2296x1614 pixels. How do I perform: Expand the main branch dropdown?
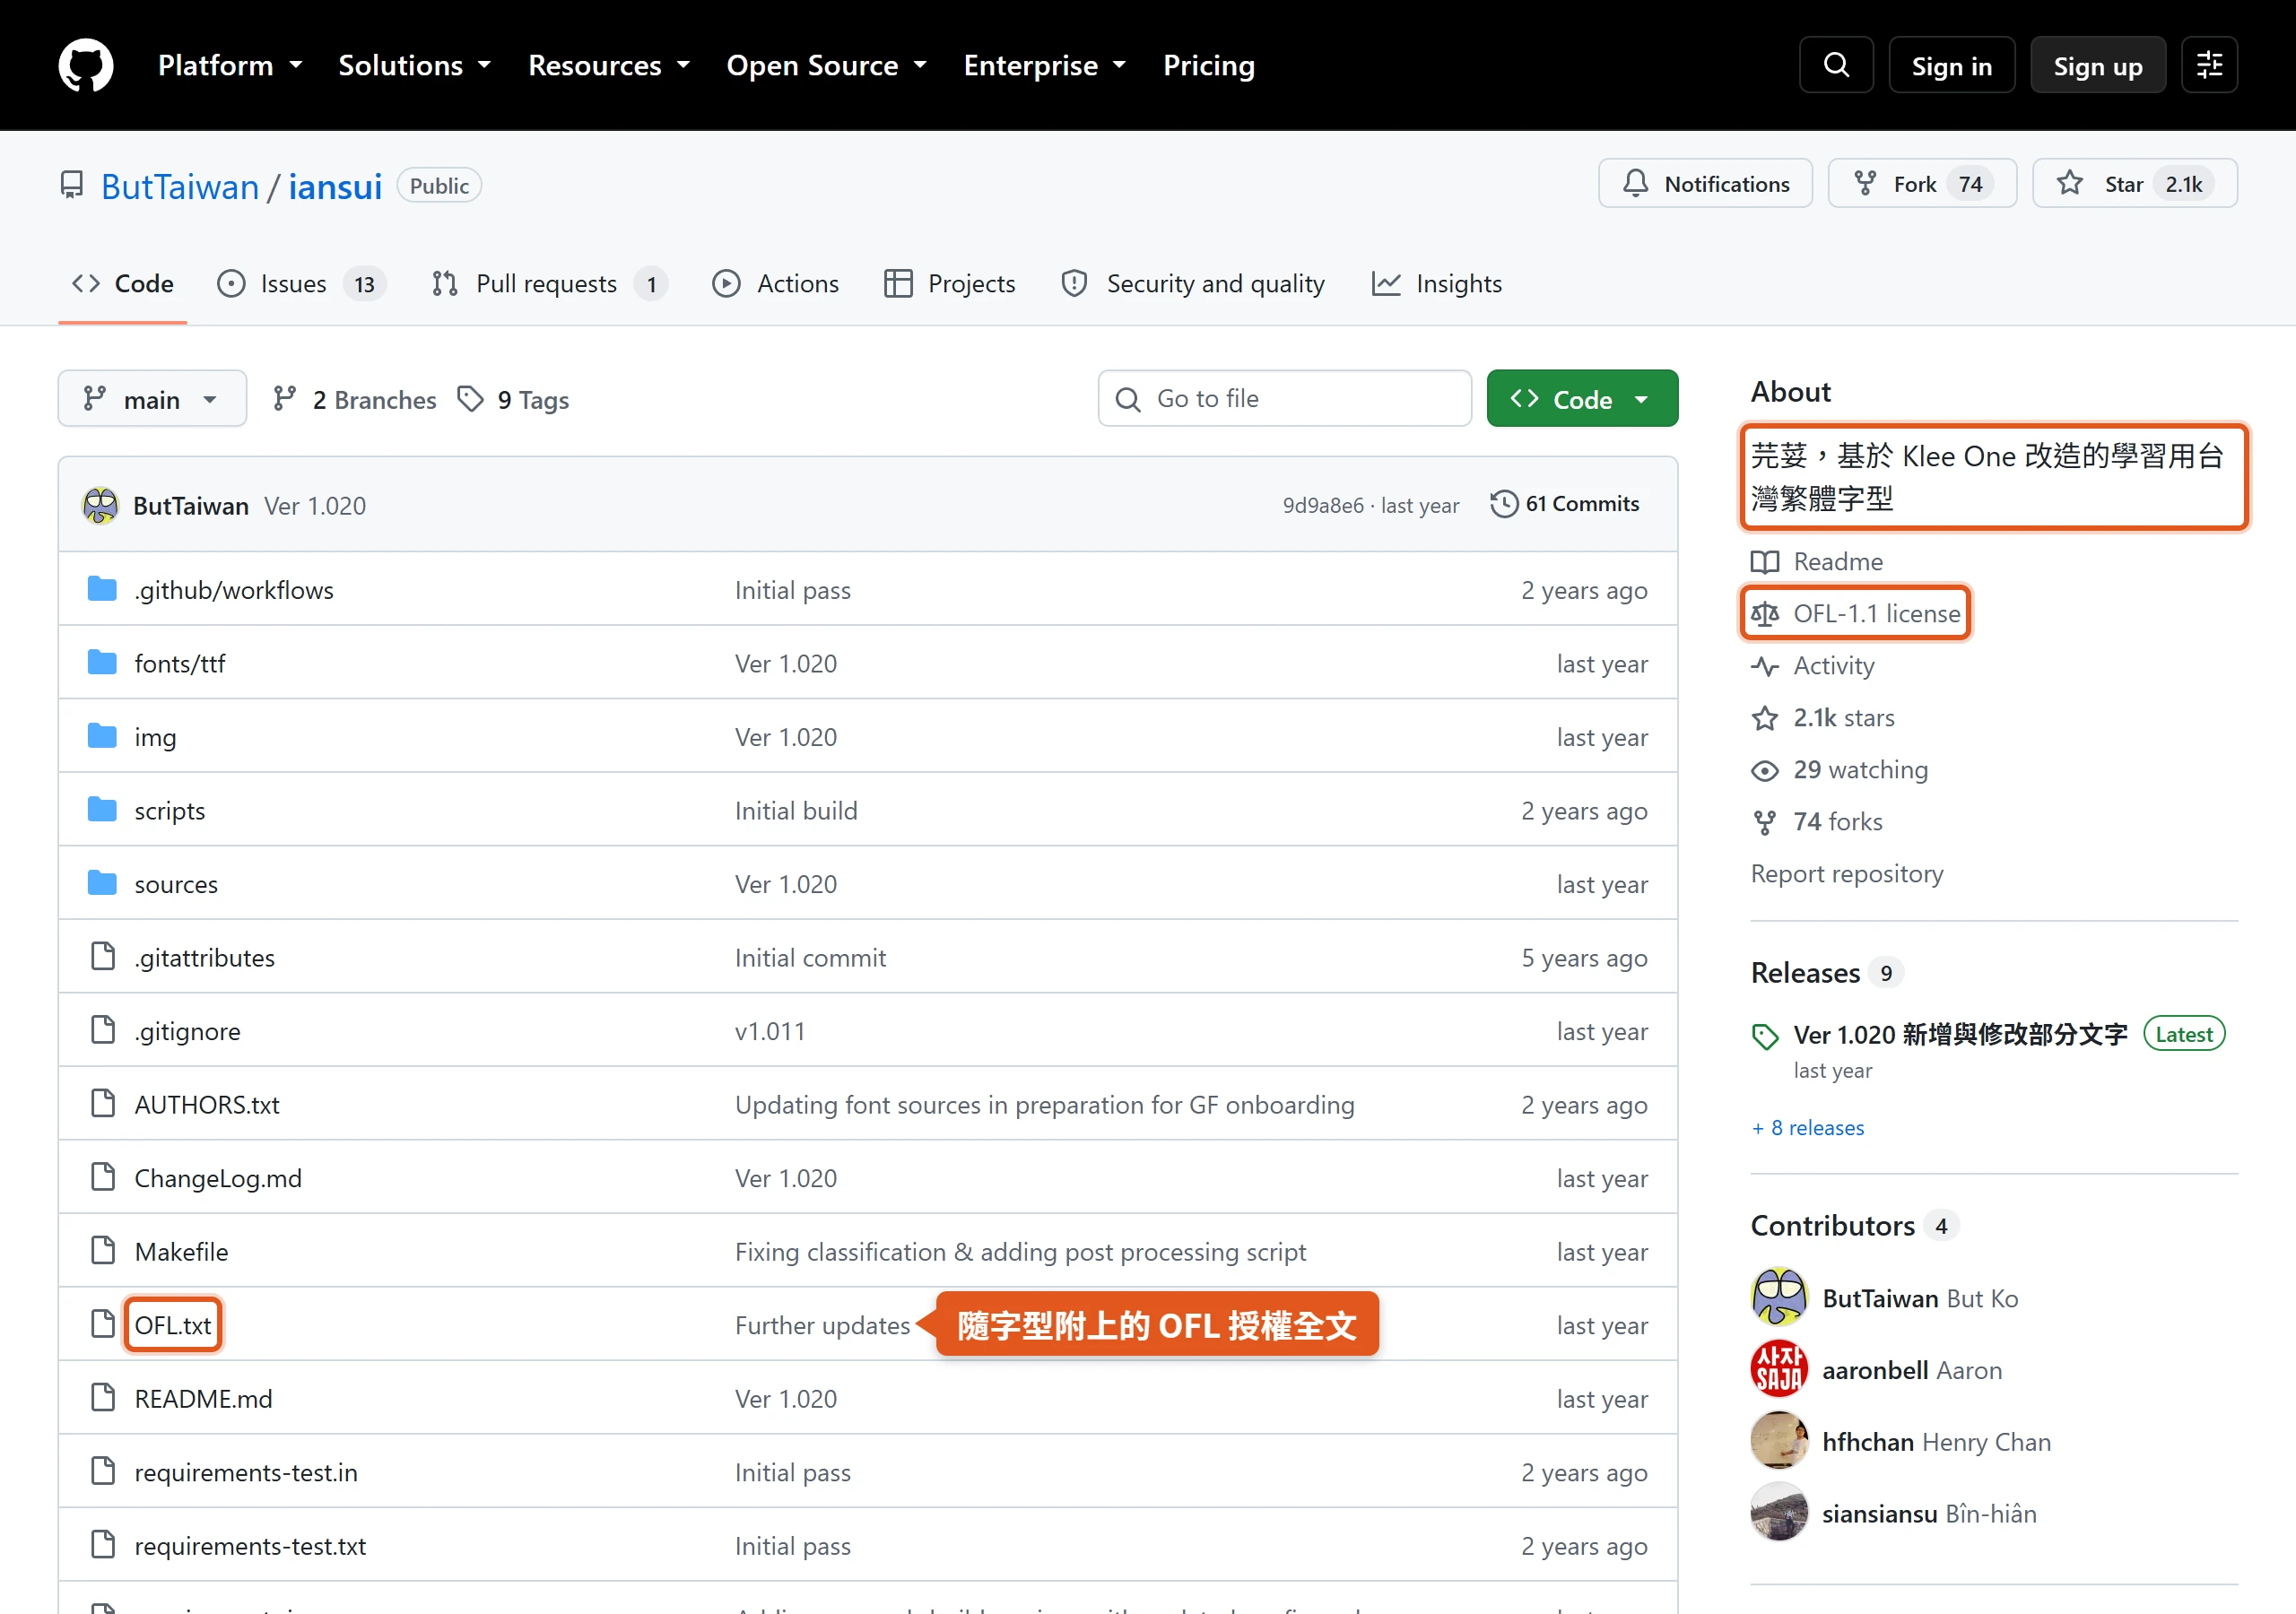(x=152, y=399)
